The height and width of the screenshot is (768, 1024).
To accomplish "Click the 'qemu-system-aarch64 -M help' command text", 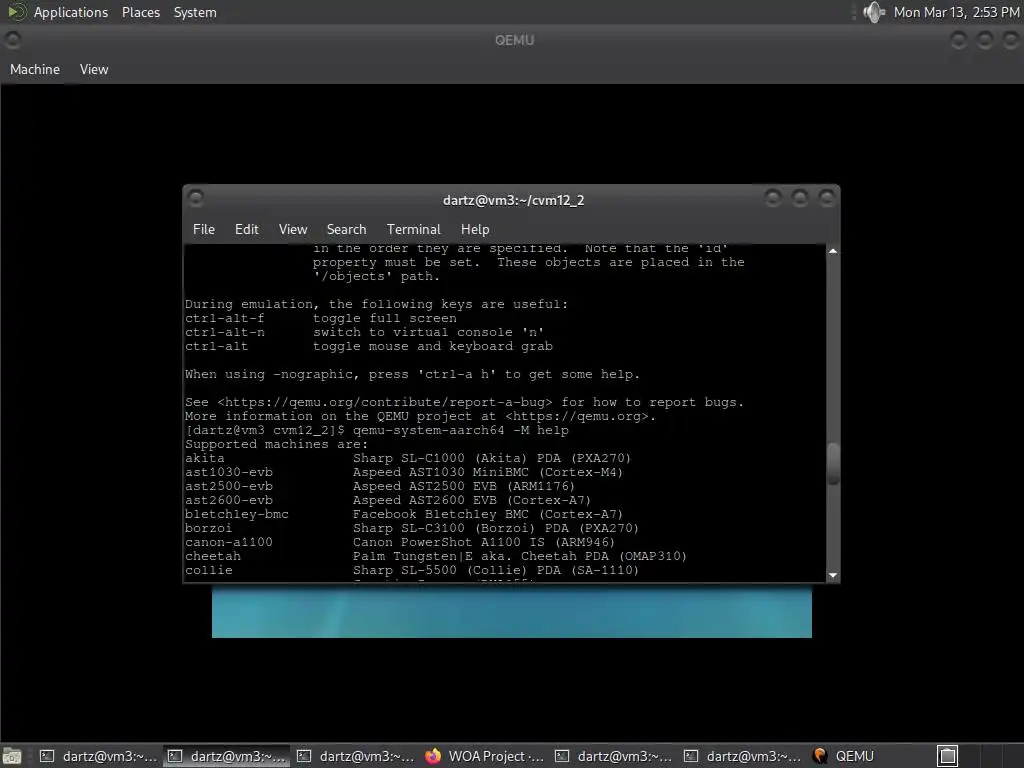I will (x=460, y=430).
